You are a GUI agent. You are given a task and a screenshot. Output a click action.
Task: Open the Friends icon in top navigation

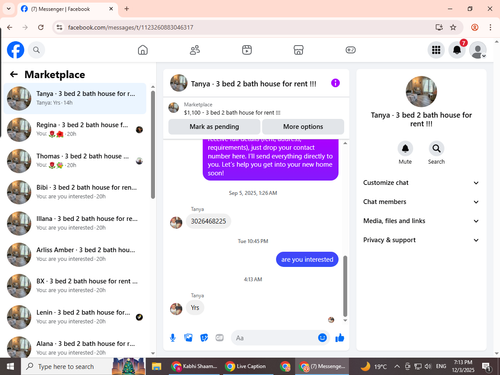195,50
